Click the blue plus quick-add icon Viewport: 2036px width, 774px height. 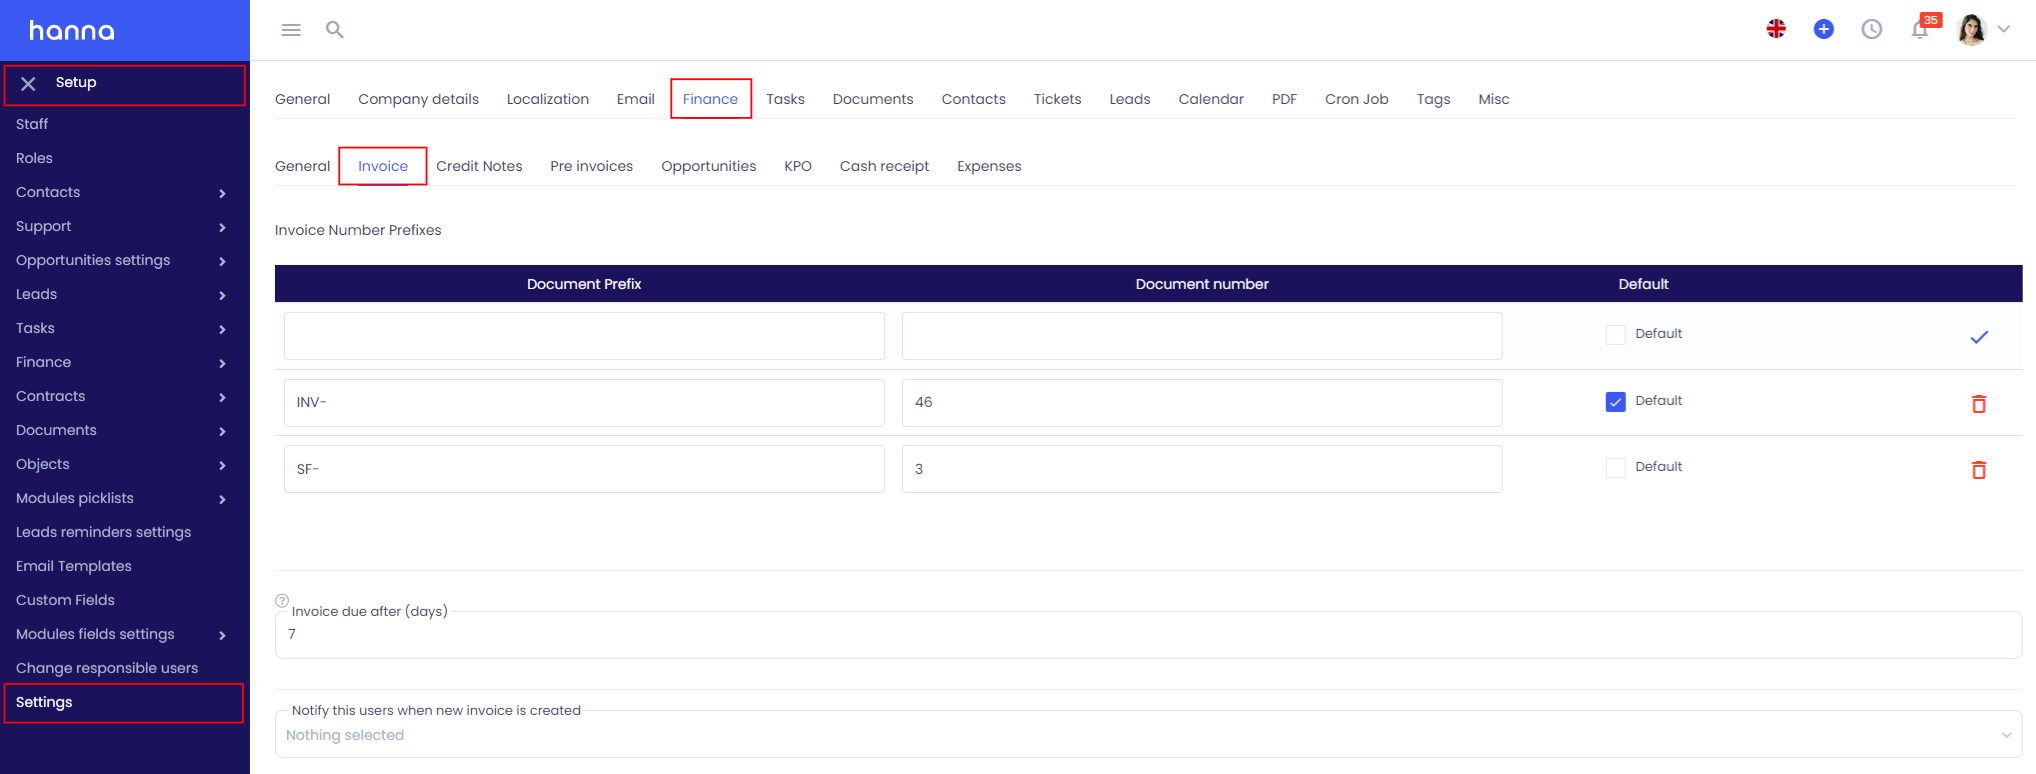(x=1824, y=29)
